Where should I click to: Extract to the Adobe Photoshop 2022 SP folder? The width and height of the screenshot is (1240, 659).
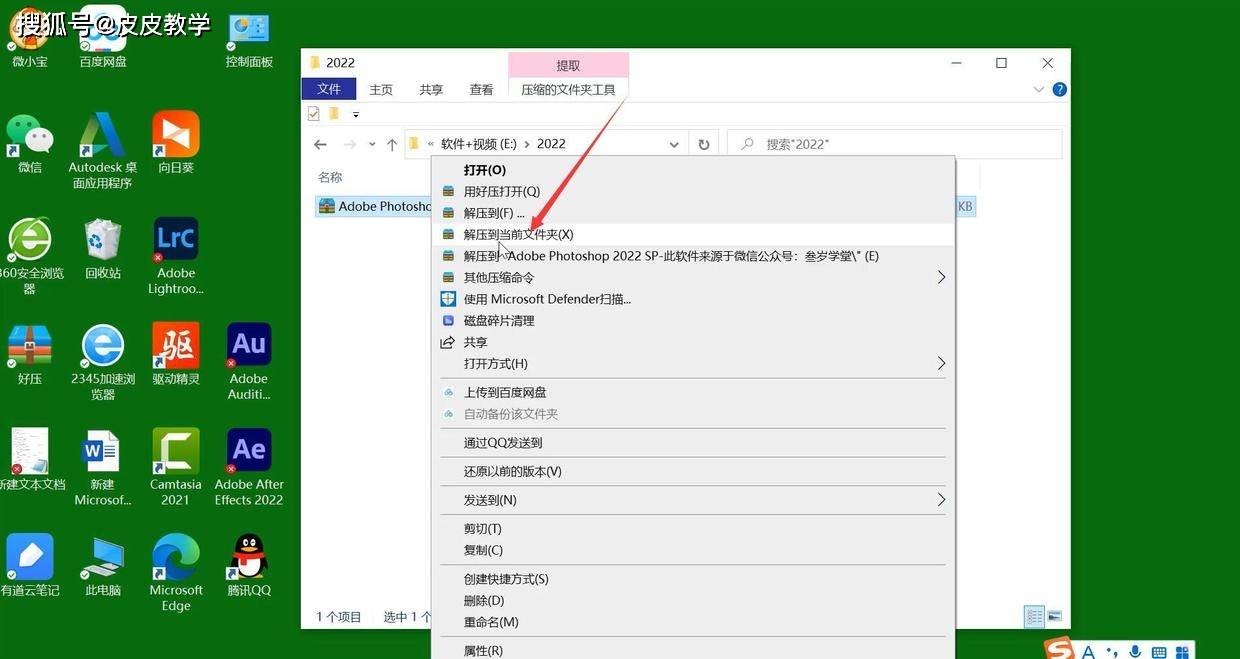694,256
